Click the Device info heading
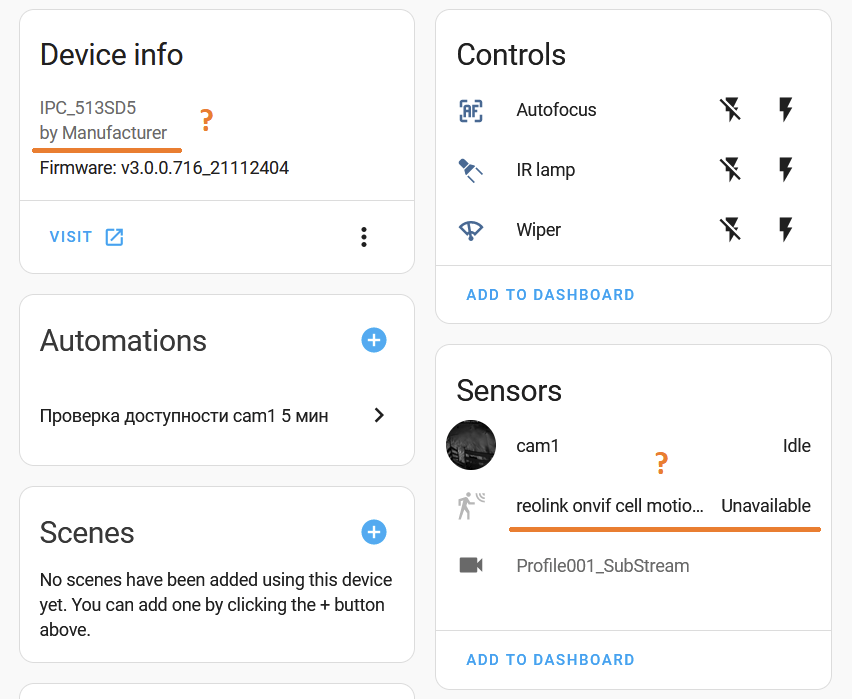 point(111,55)
